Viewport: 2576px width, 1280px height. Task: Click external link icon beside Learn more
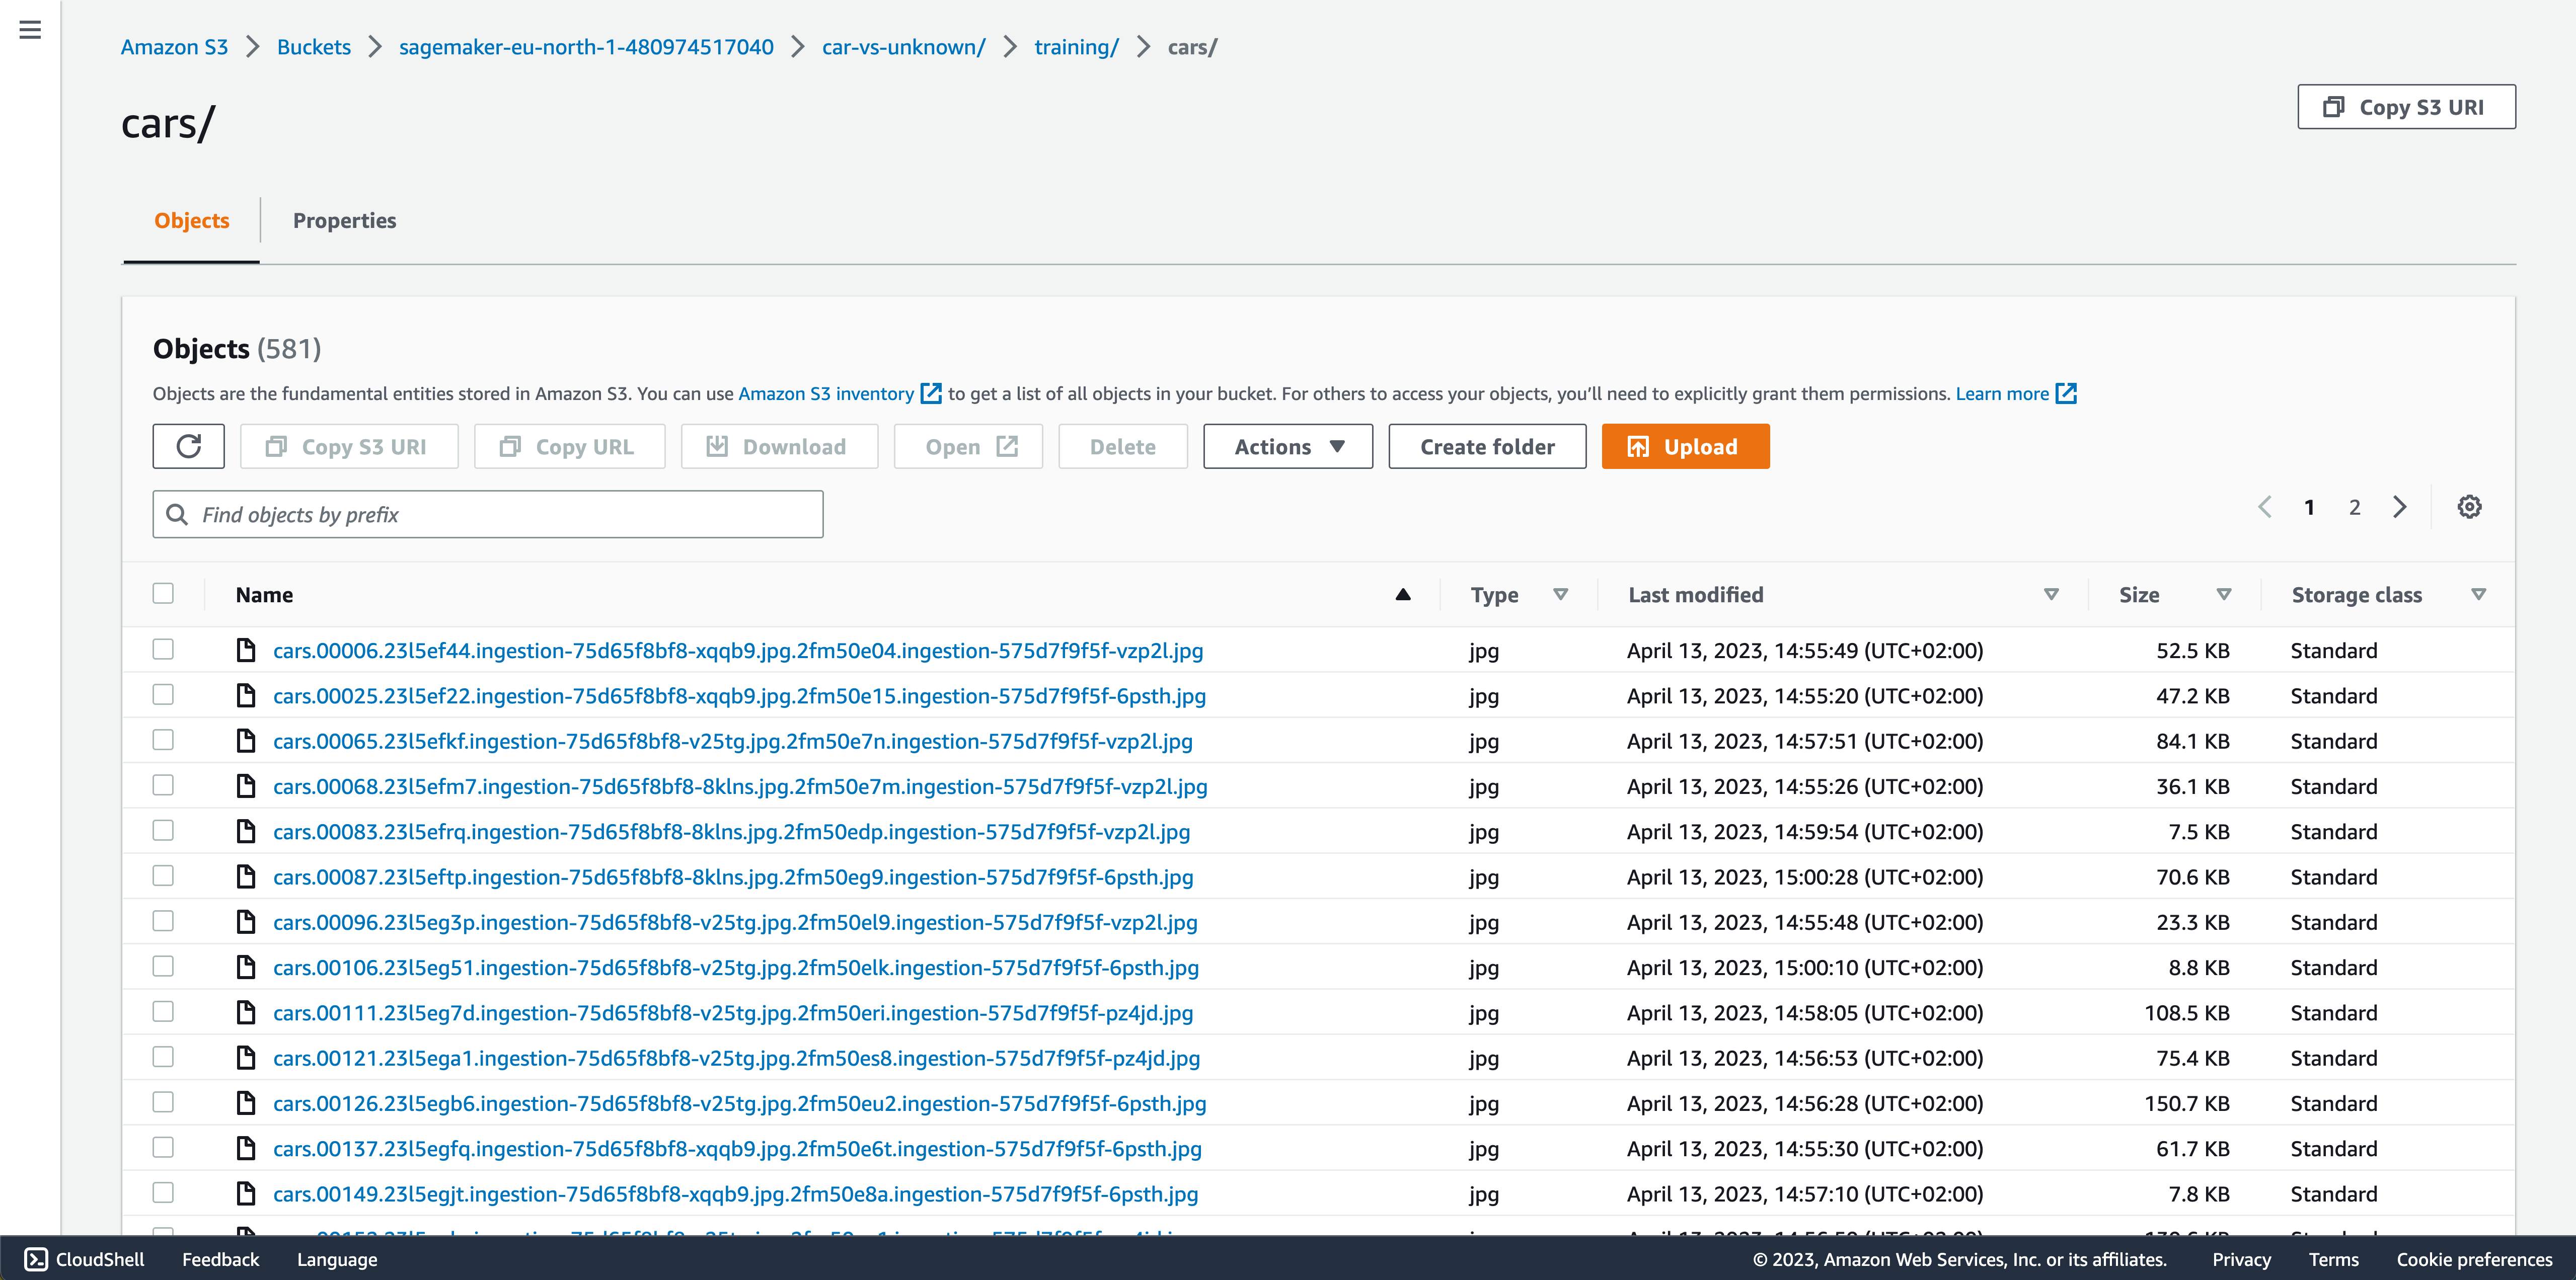[x=2067, y=394]
